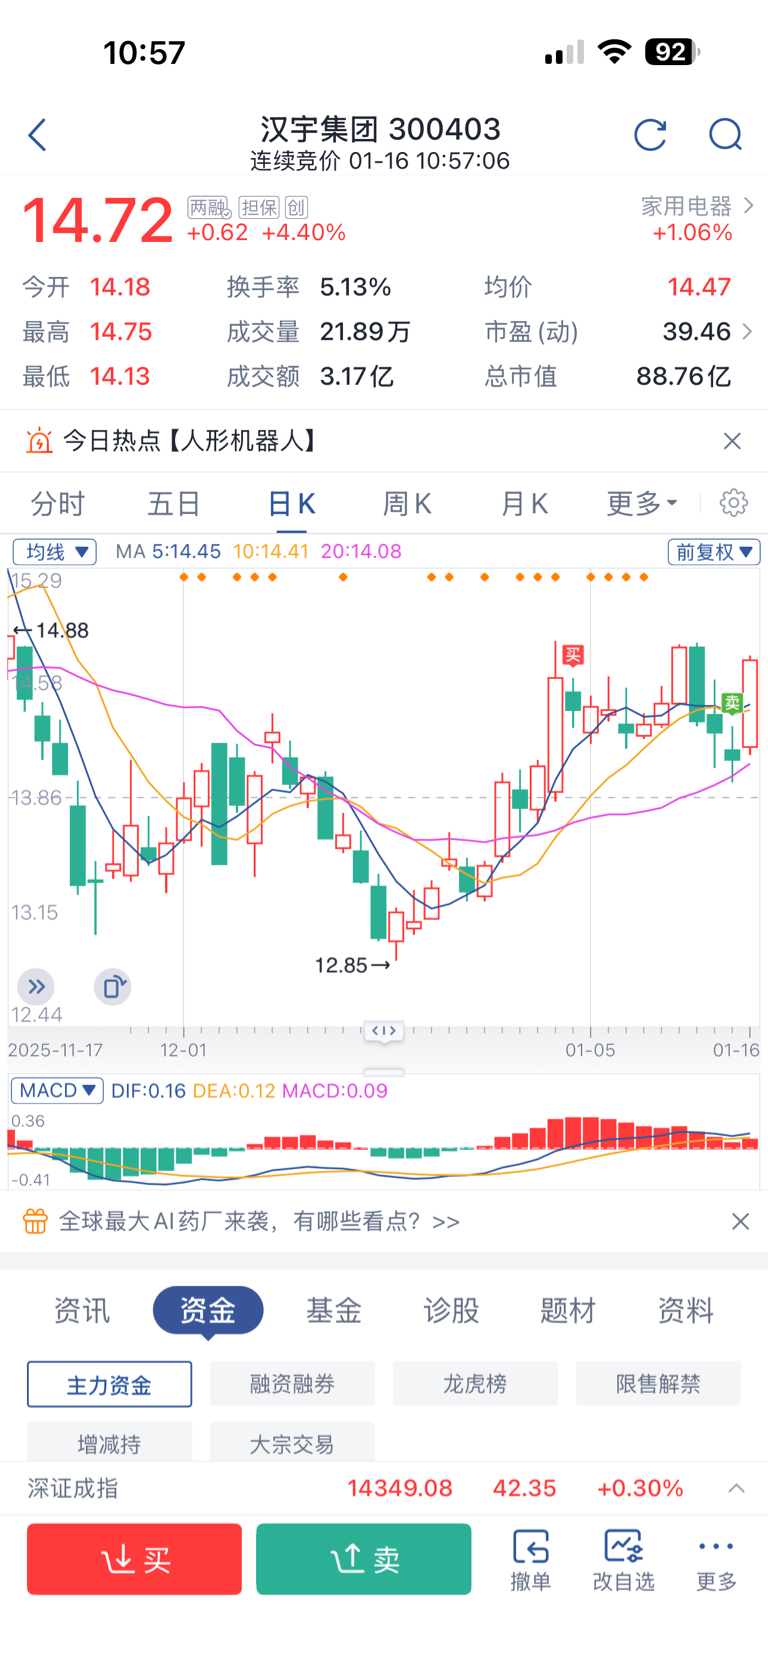Open chart settings gear icon

(x=733, y=502)
